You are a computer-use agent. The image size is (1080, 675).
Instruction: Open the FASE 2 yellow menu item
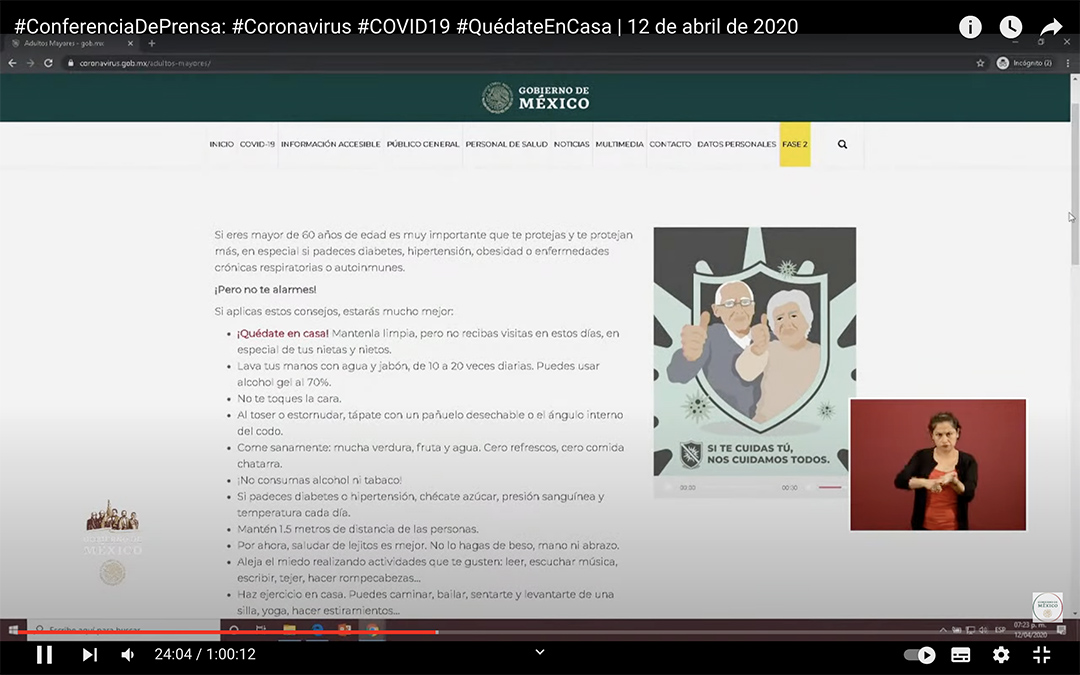pyautogui.click(x=795, y=144)
